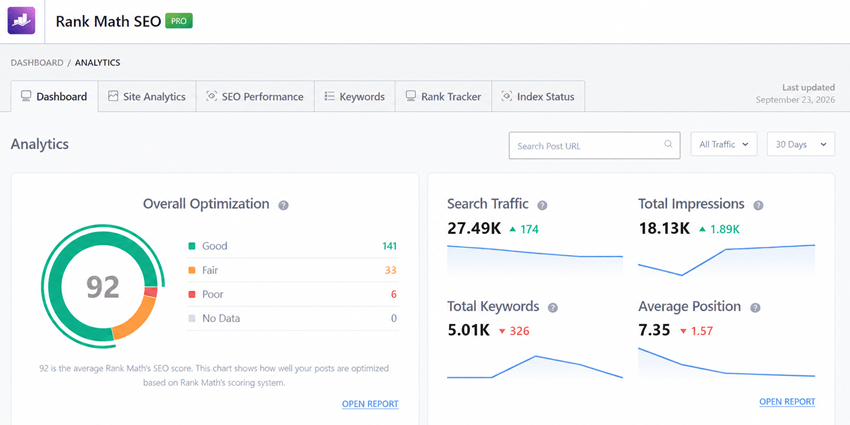The height and width of the screenshot is (425, 850).
Task: Click the Overall Optimization heading
Action: point(206,204)
